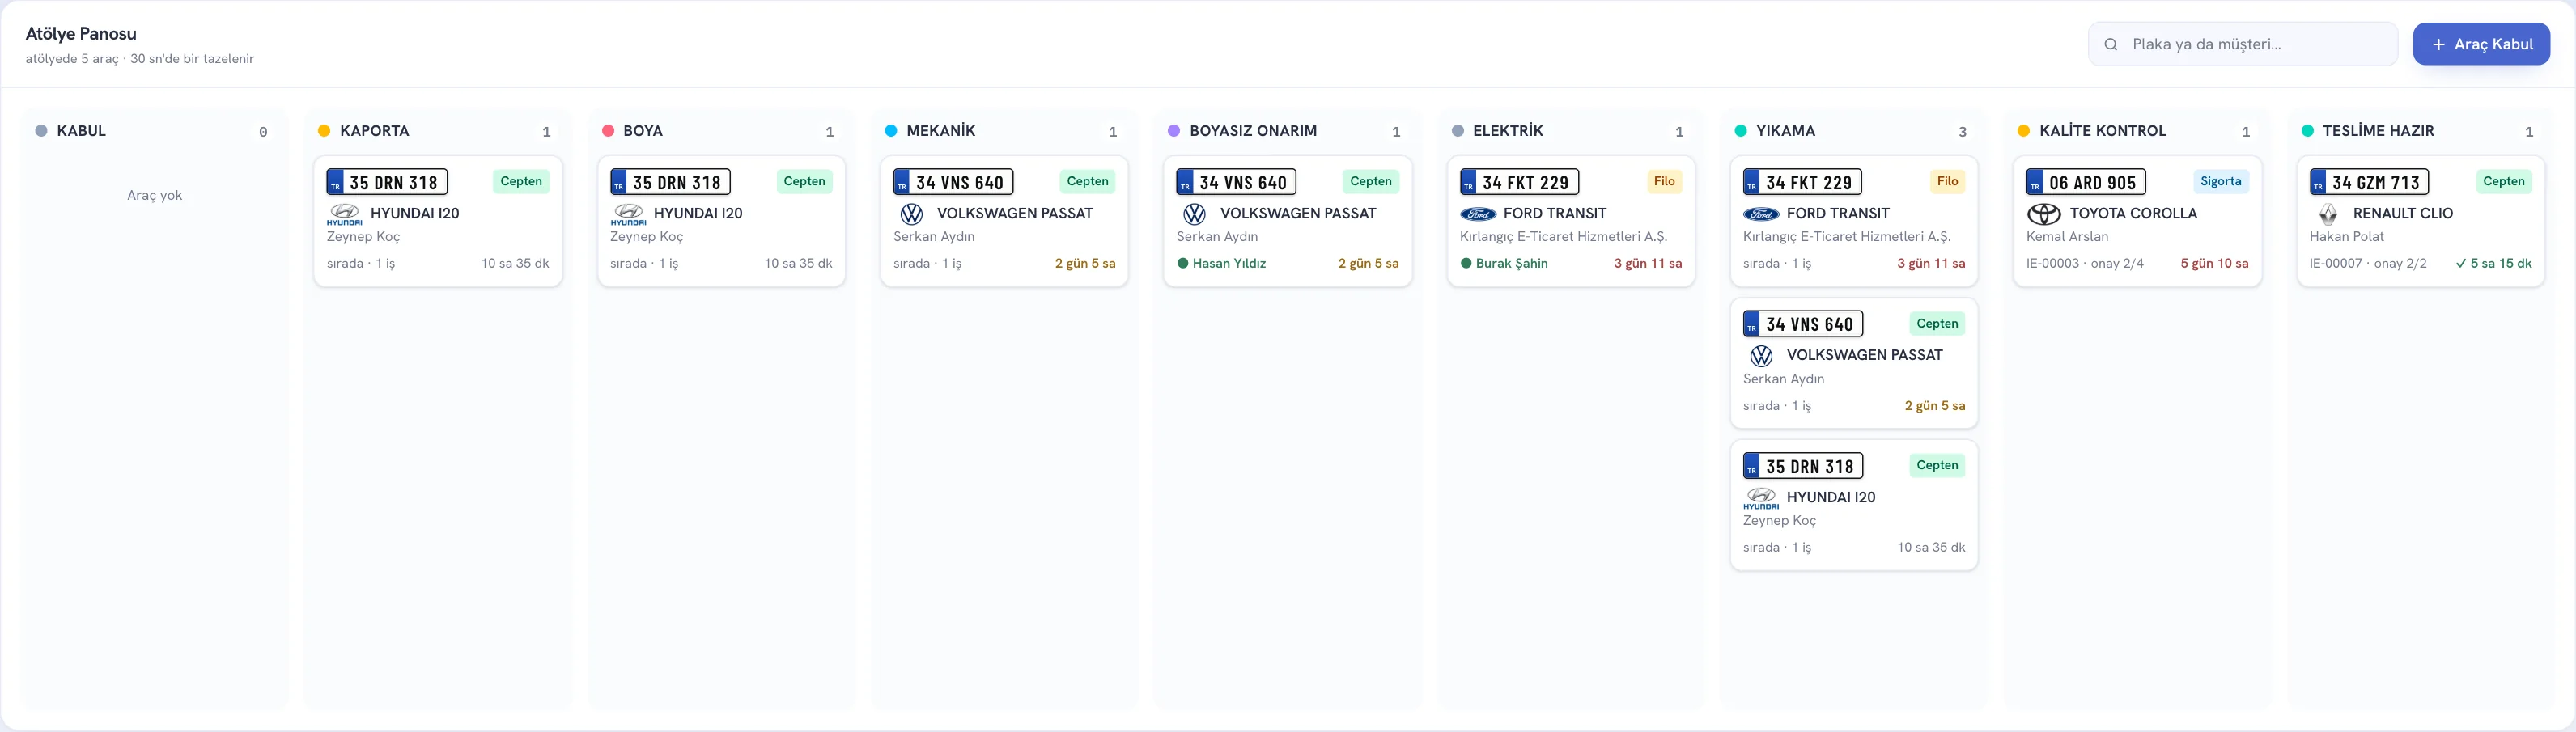Image resolution: width=2576 pixels, height=732 pixels.
Task: Open plate 34 VNS 640 in Mekanik column
Action: [x=953, y=182]
